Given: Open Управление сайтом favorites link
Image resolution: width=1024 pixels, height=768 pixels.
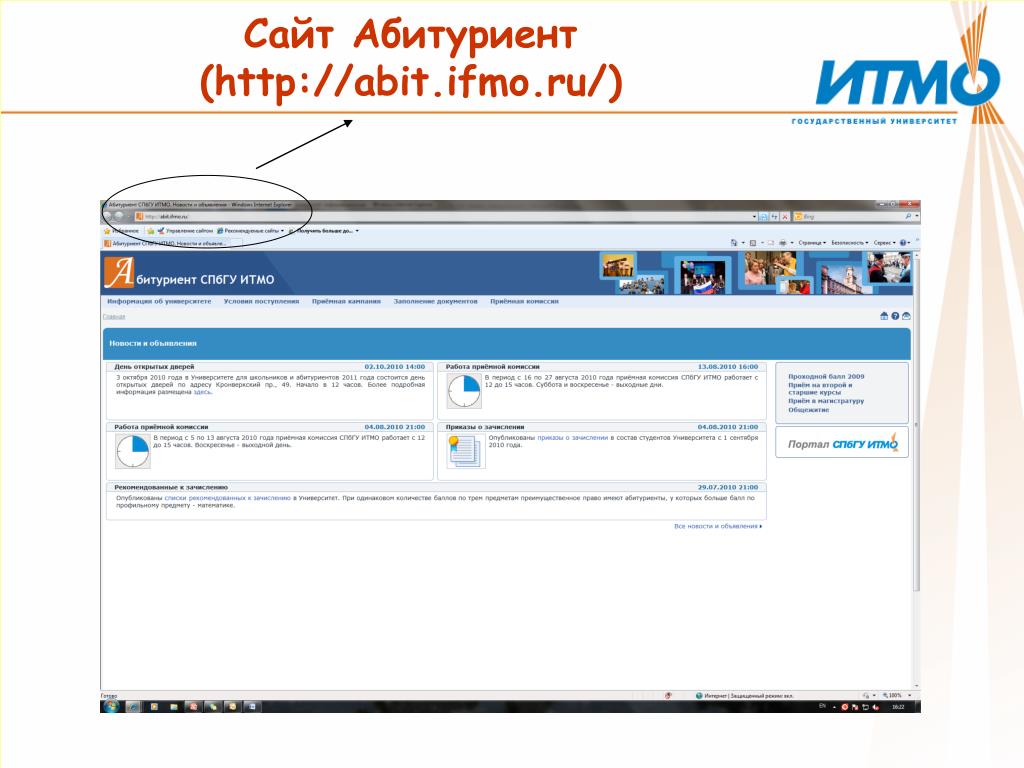Looking at the screenshot, I should [185, 231].
